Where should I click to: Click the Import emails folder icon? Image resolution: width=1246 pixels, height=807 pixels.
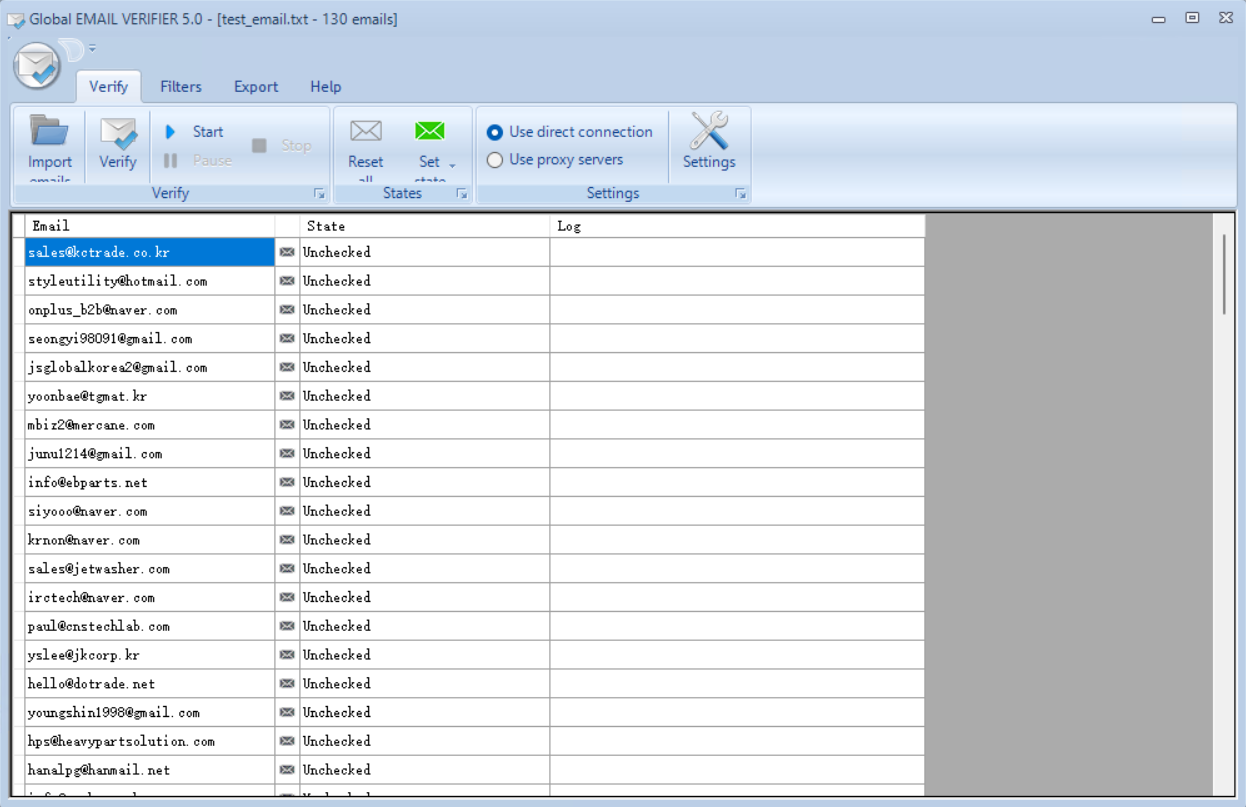[x=49, y=133]
